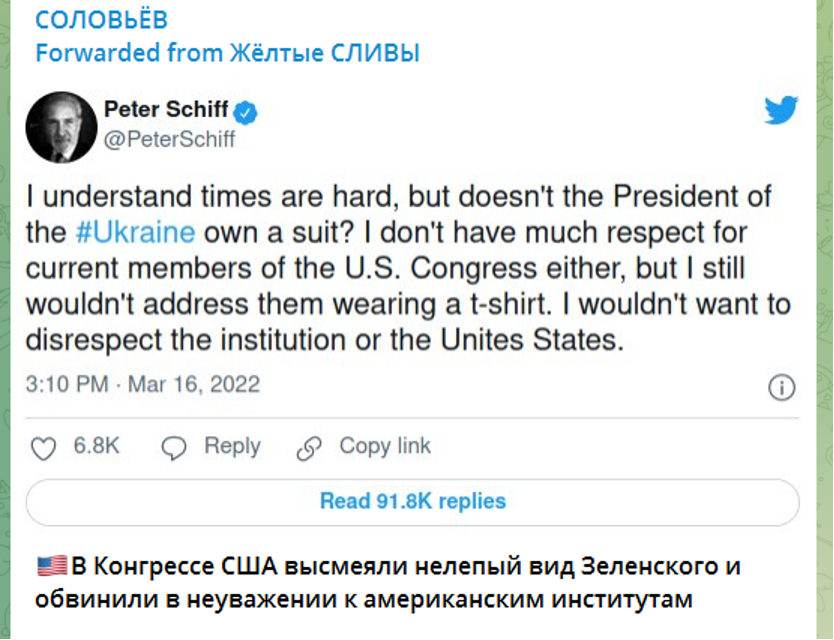Click the Reply text label
The width and height of the screenshot is (834, 640).
click(232, 447)
